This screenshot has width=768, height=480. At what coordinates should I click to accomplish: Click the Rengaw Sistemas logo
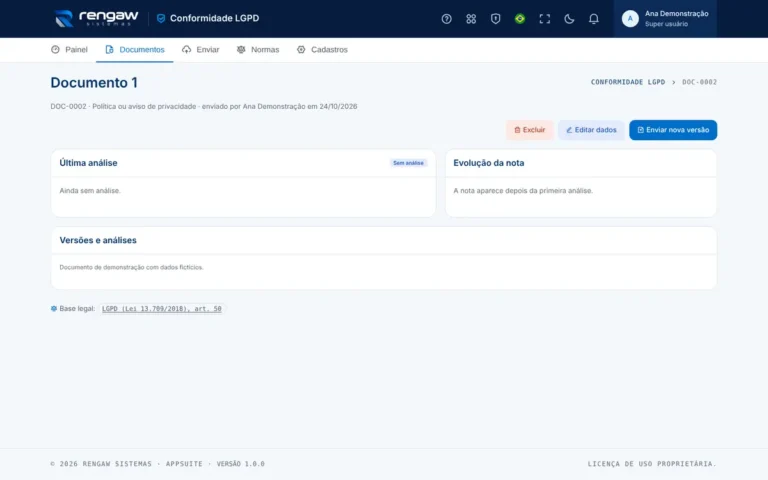click(96, 19)
